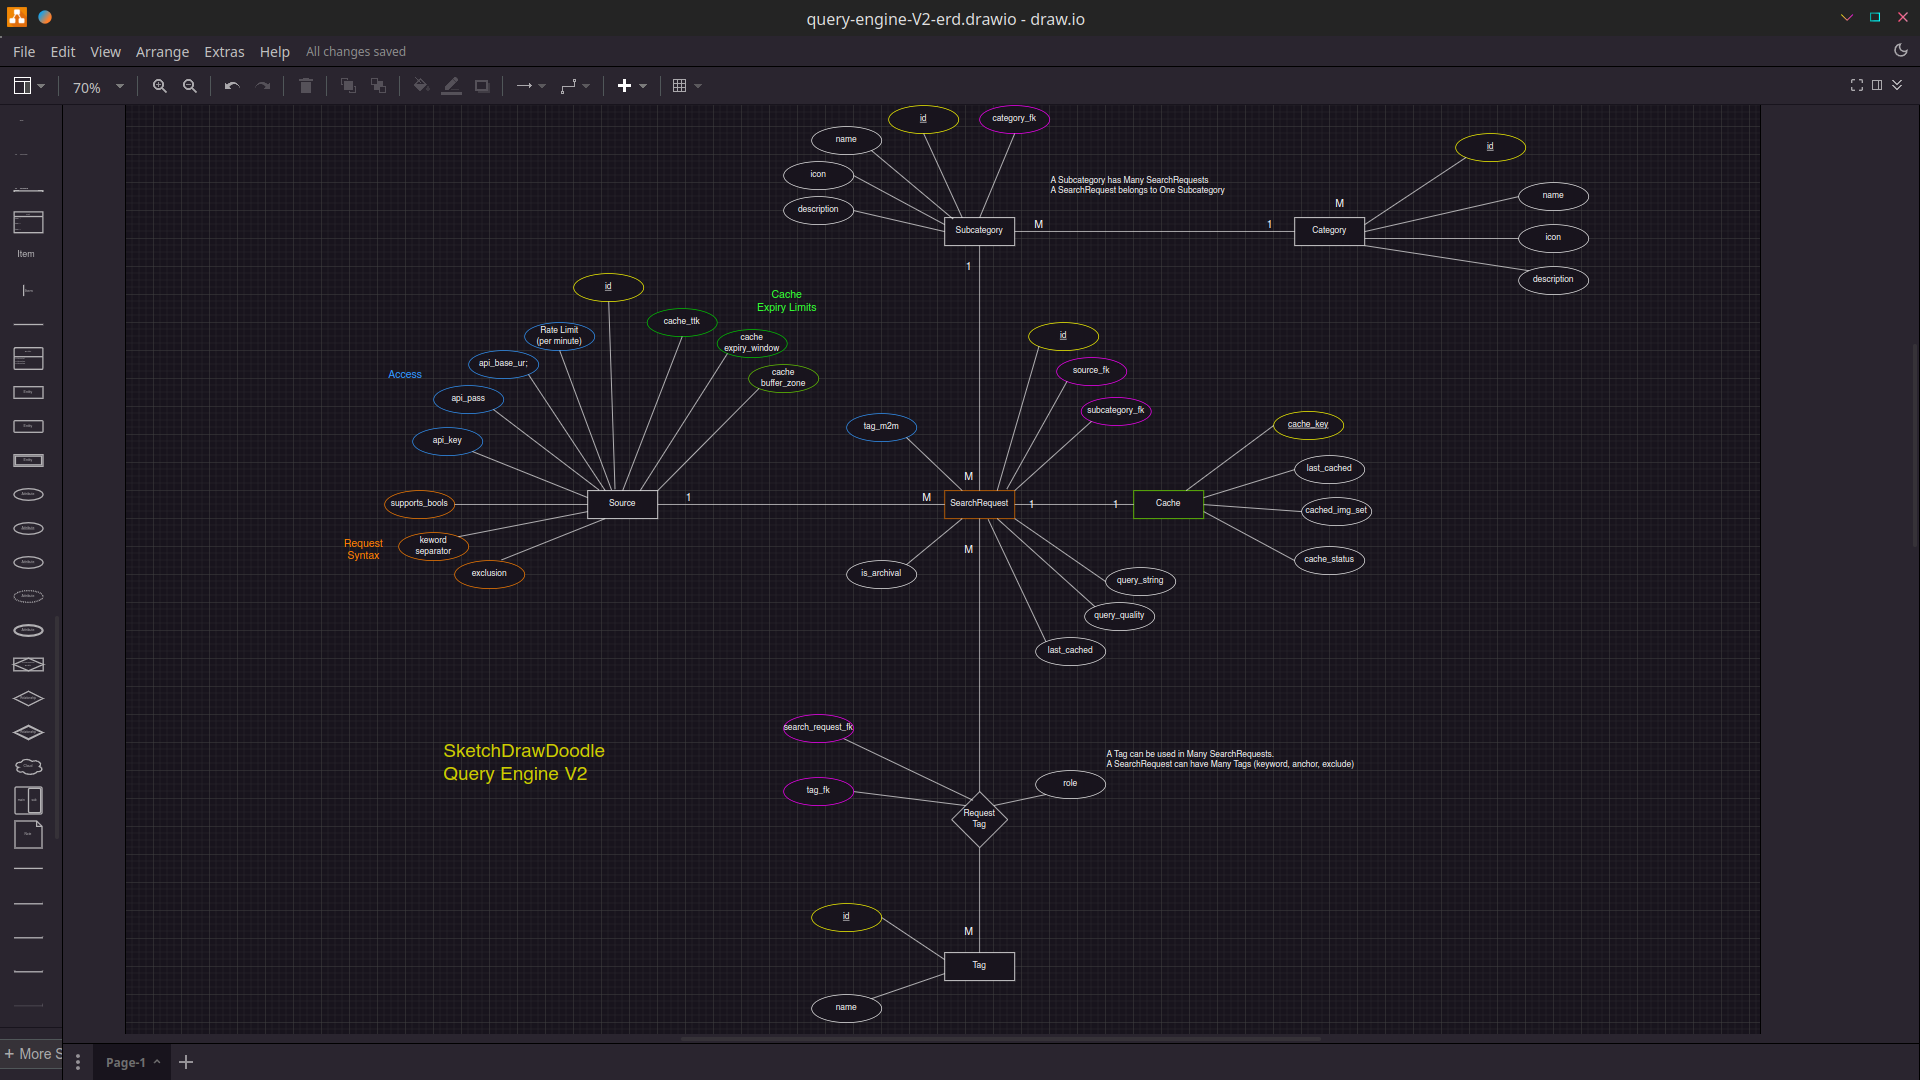Toggle the shadow toolbar button
Screen dimensions: 1920x1080
click(482, 86)
